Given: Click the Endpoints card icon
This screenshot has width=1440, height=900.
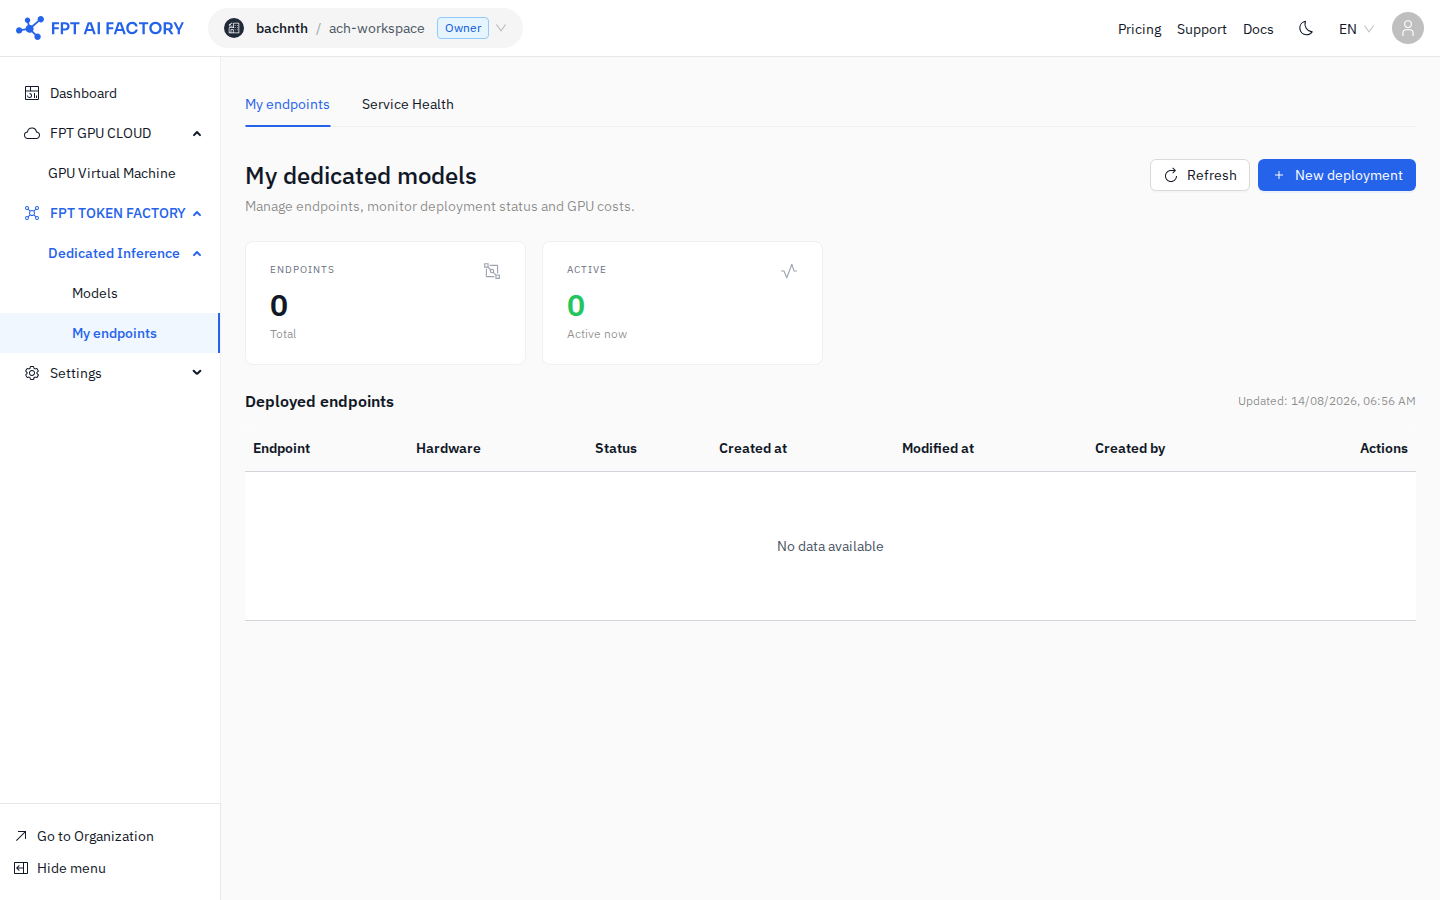Looking at the screenshot, I should click(x=492, y=271).
